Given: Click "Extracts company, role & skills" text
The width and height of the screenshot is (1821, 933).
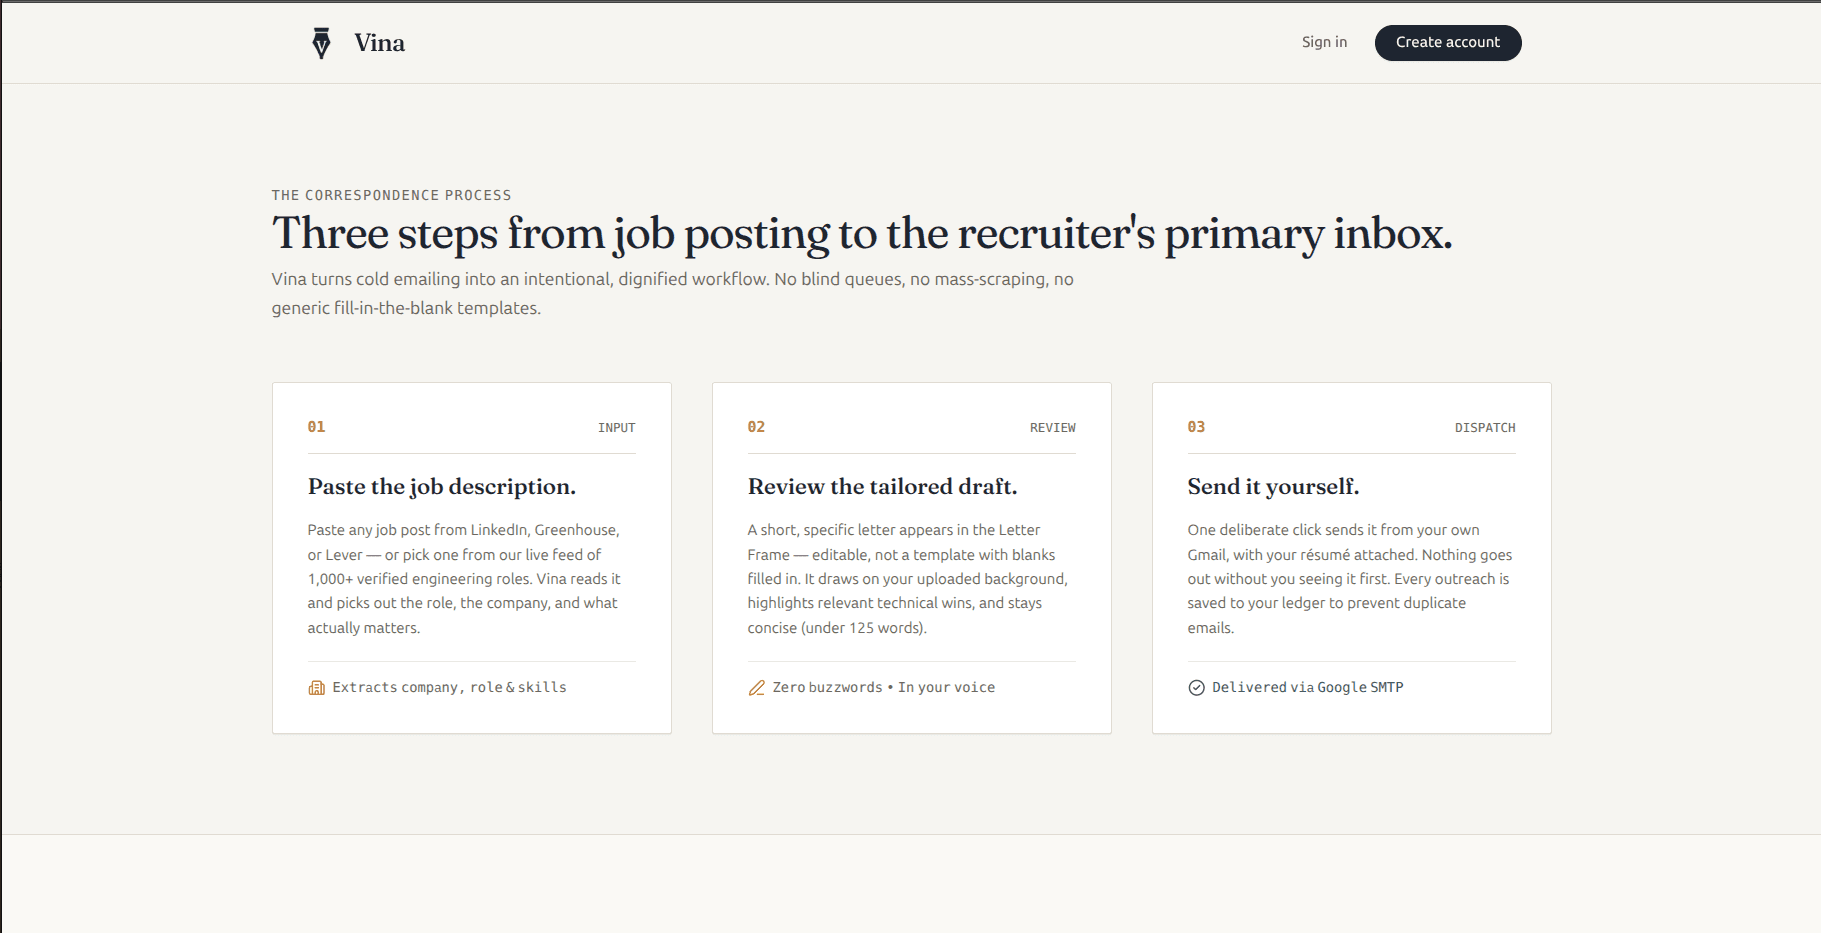Looking at the screenshot, I should click(449, 688).
